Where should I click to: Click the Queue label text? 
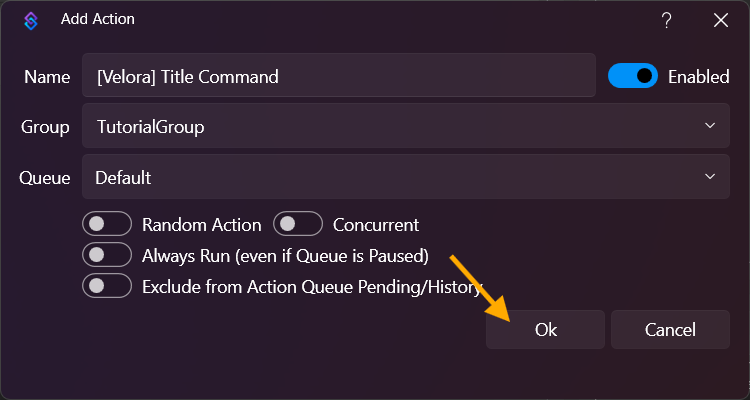point(45,178)
